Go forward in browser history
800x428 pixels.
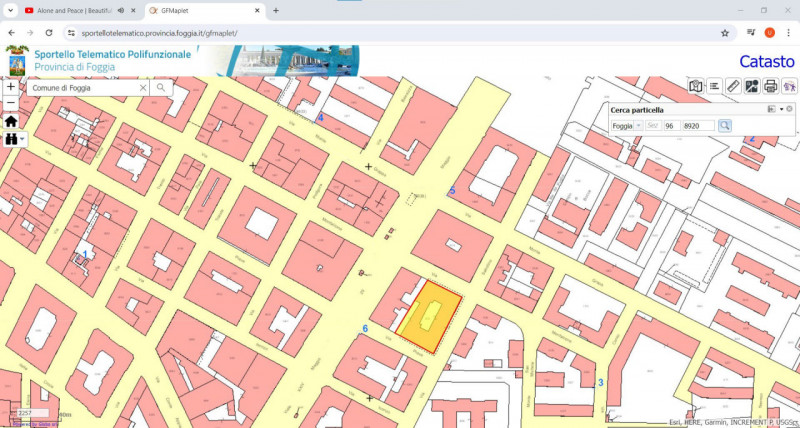coord(30,33)
